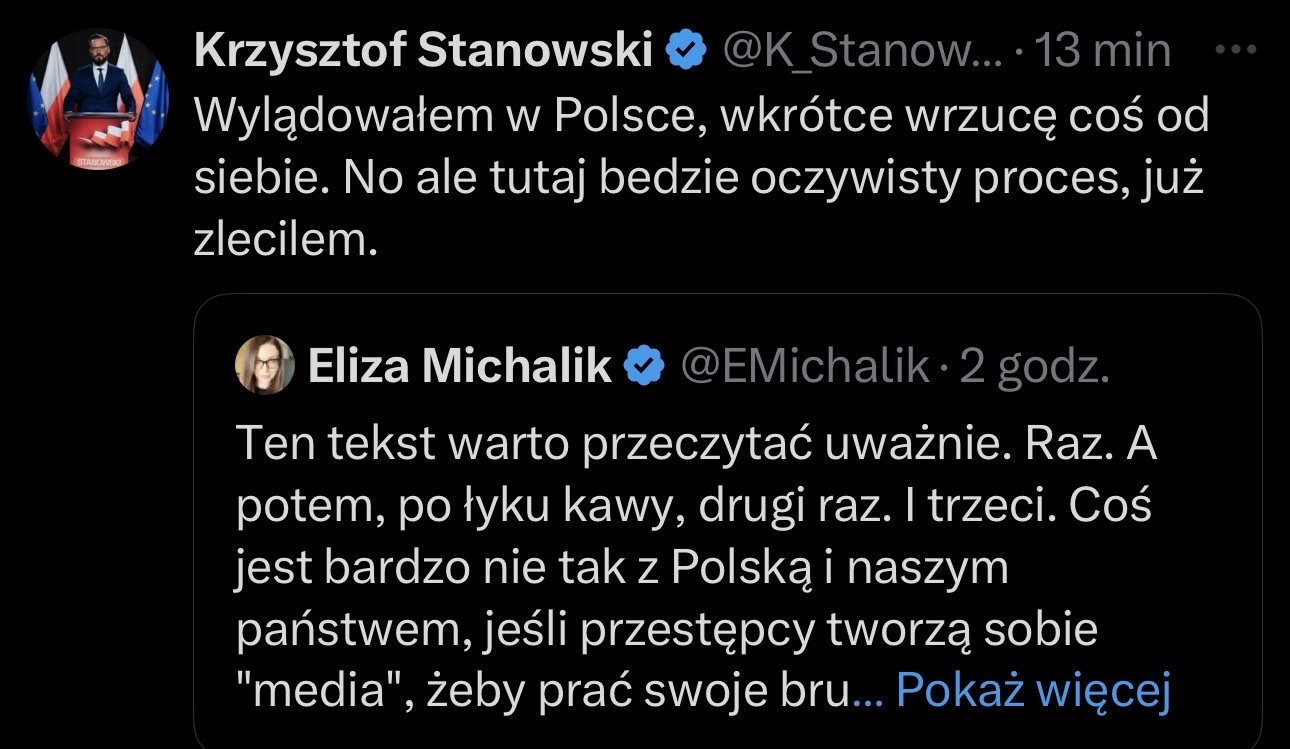Image resolution: width=1290 pixels, height=749 pixels.
Task: Open the @K_Stanow... handle link
Action: click(x=860, y=50)
